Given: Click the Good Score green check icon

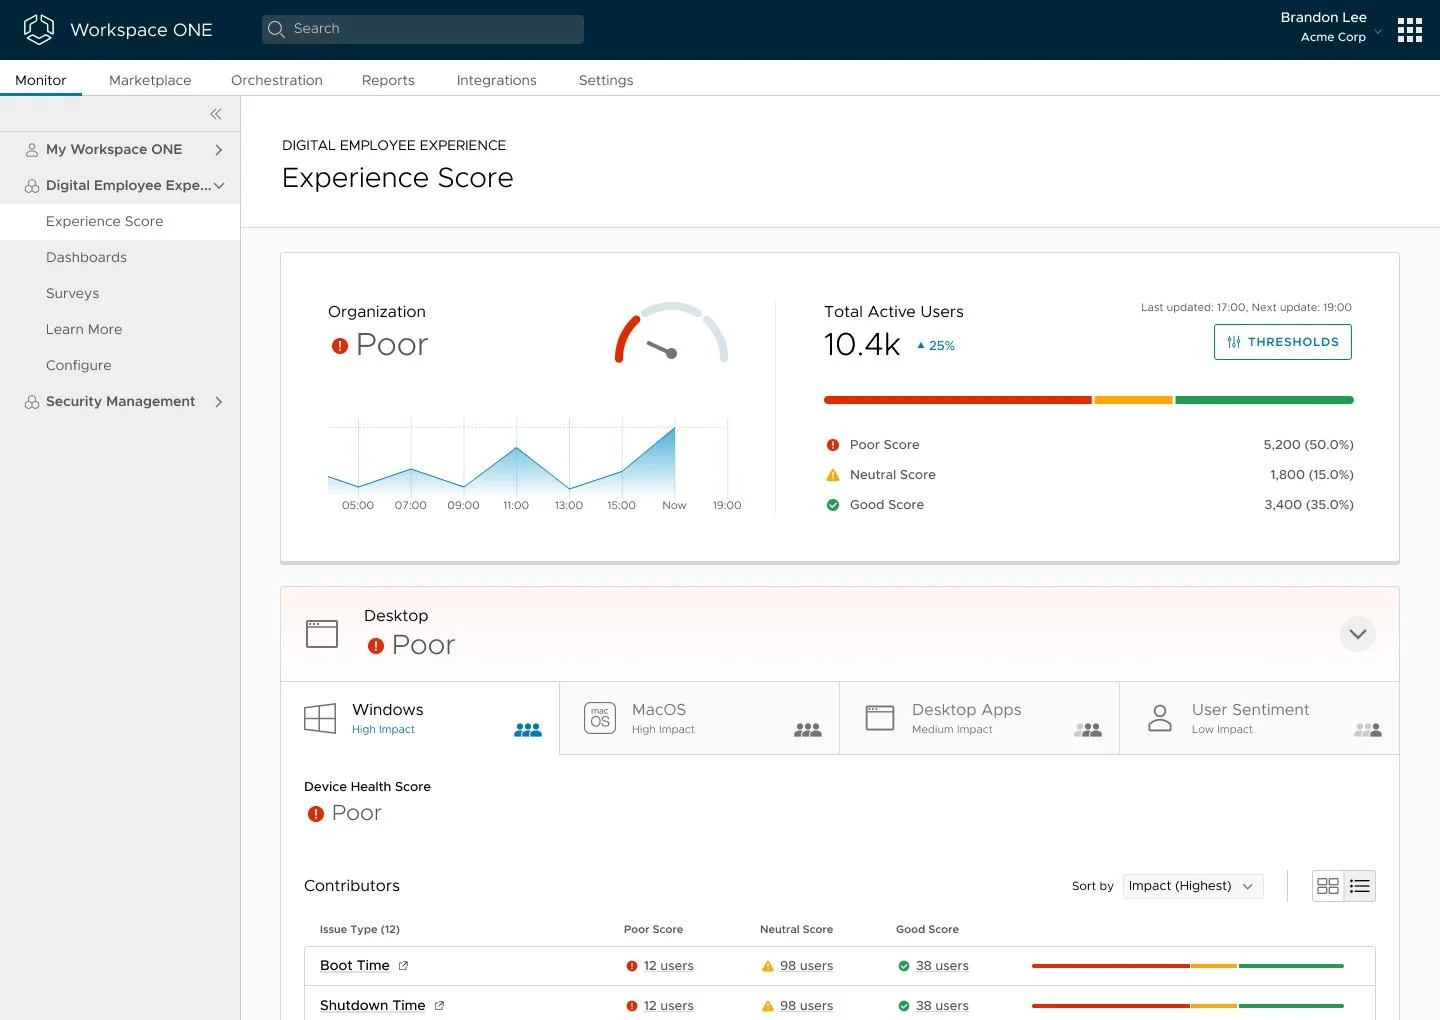Looking at the screenshot, I should 833,505.
